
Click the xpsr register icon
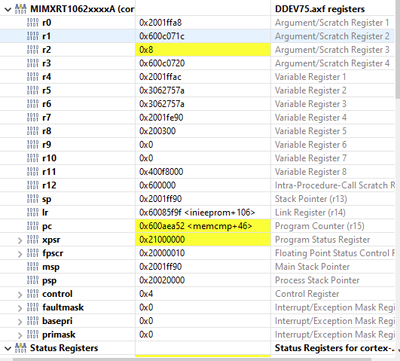(33, 240)
